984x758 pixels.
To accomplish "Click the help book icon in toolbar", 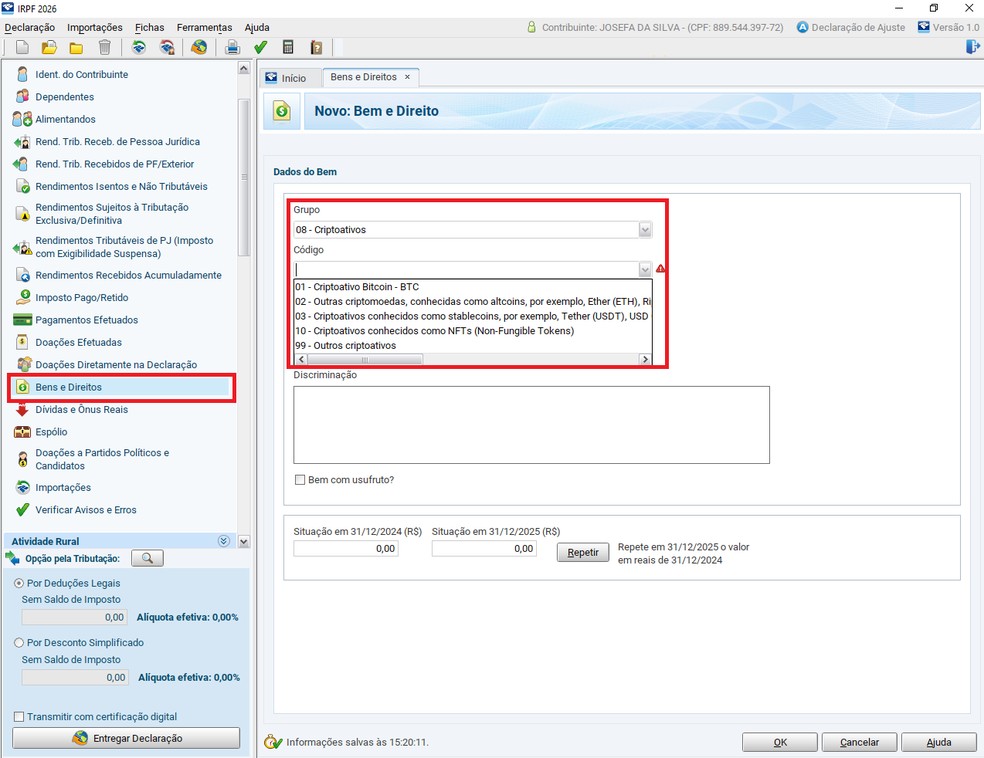I will 316,47.
